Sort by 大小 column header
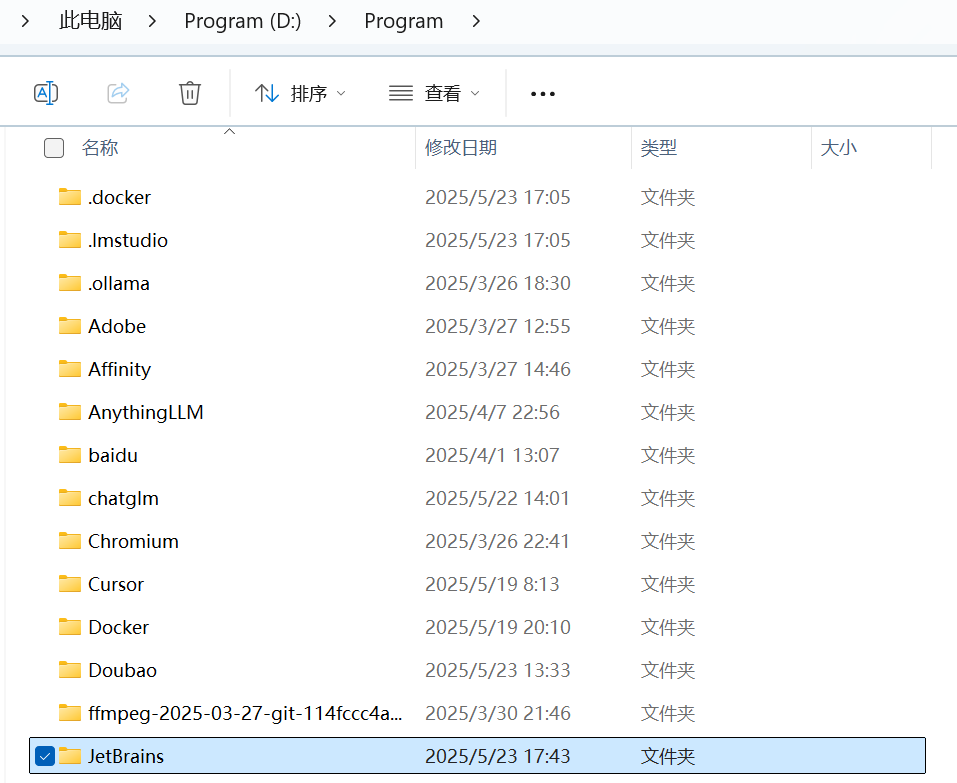This screenshot has width=957, height=783. pos(839,148)
